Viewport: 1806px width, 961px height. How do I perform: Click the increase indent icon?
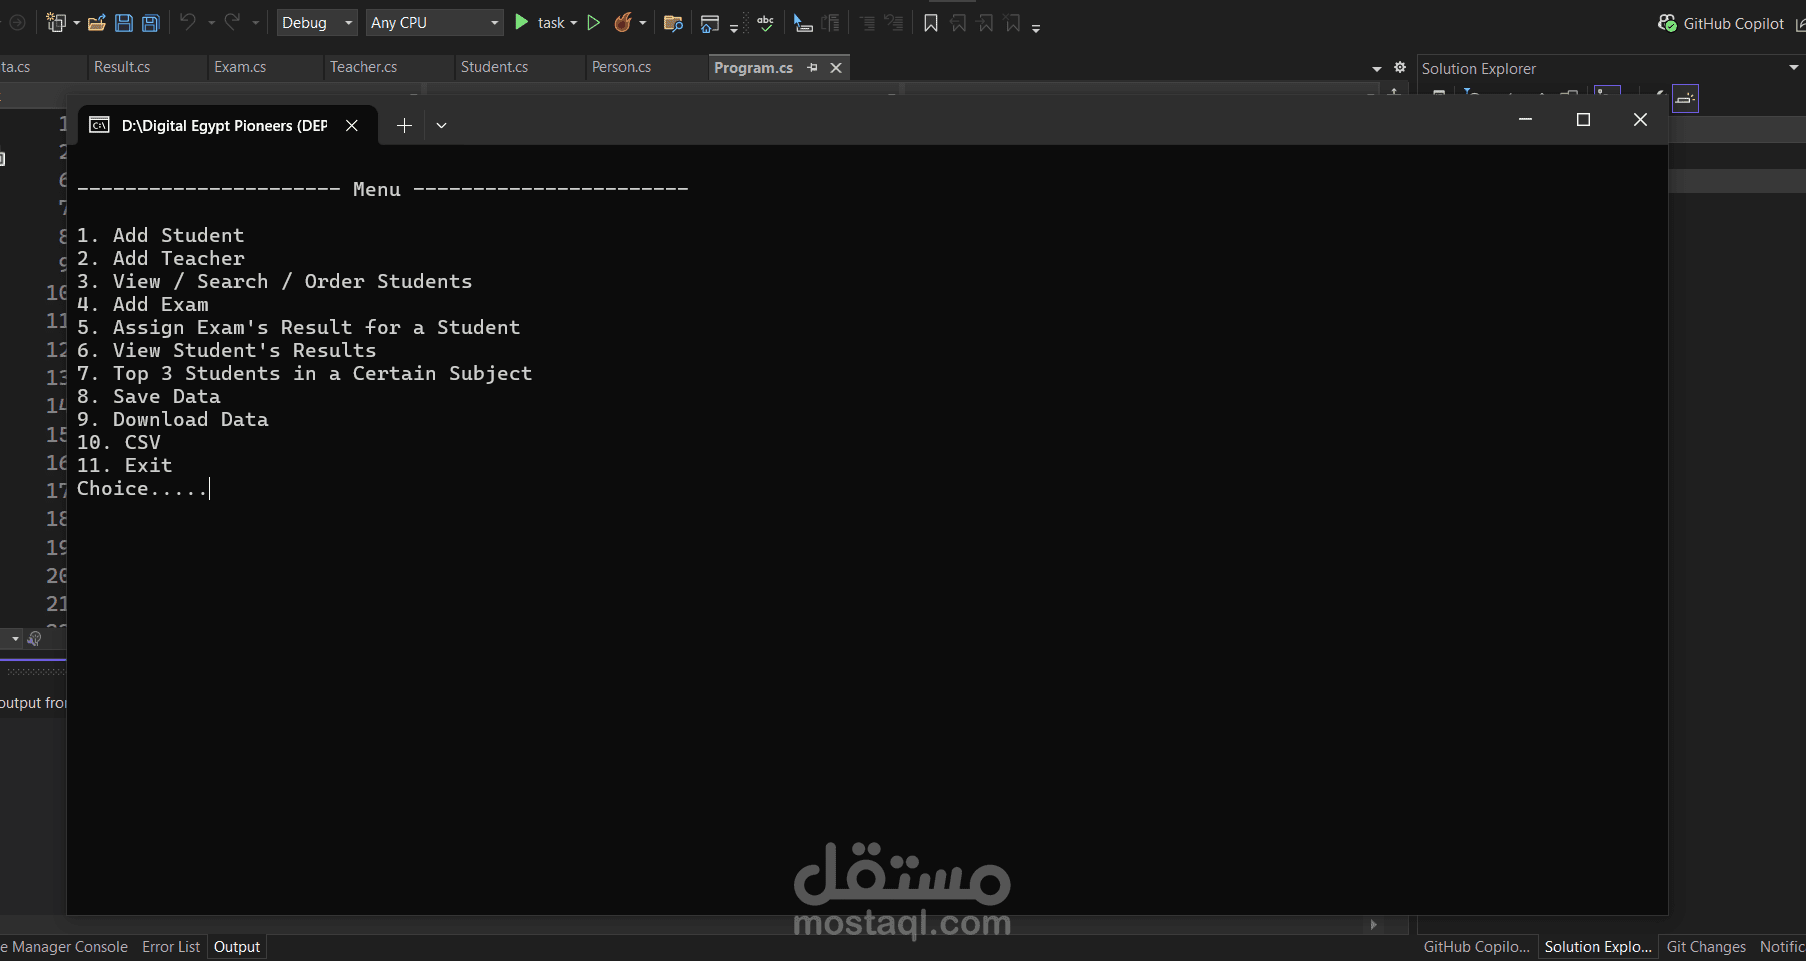pyautogui.click(x=894, y=23)
